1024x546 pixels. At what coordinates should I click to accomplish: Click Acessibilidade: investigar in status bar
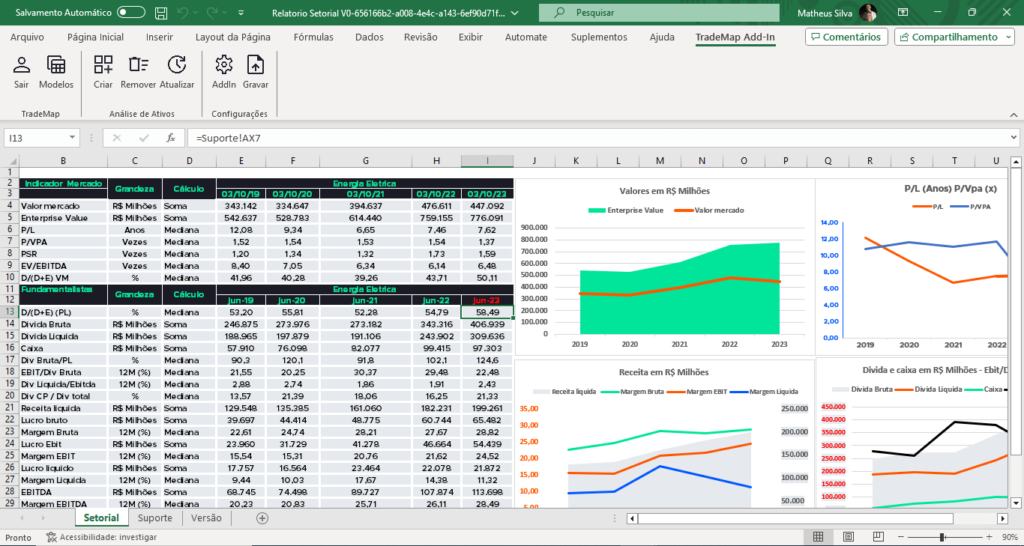(x=101, y=538)
